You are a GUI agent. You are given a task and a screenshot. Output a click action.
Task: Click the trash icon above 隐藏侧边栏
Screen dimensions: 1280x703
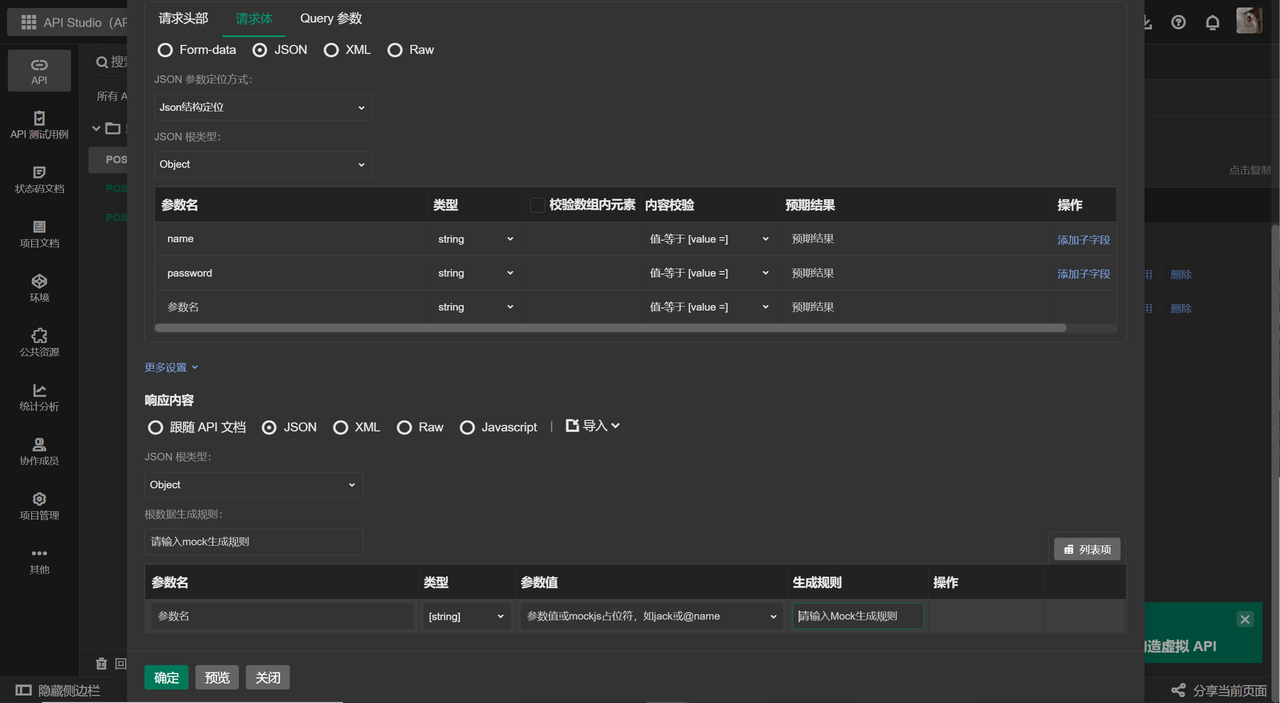(101, 663)
